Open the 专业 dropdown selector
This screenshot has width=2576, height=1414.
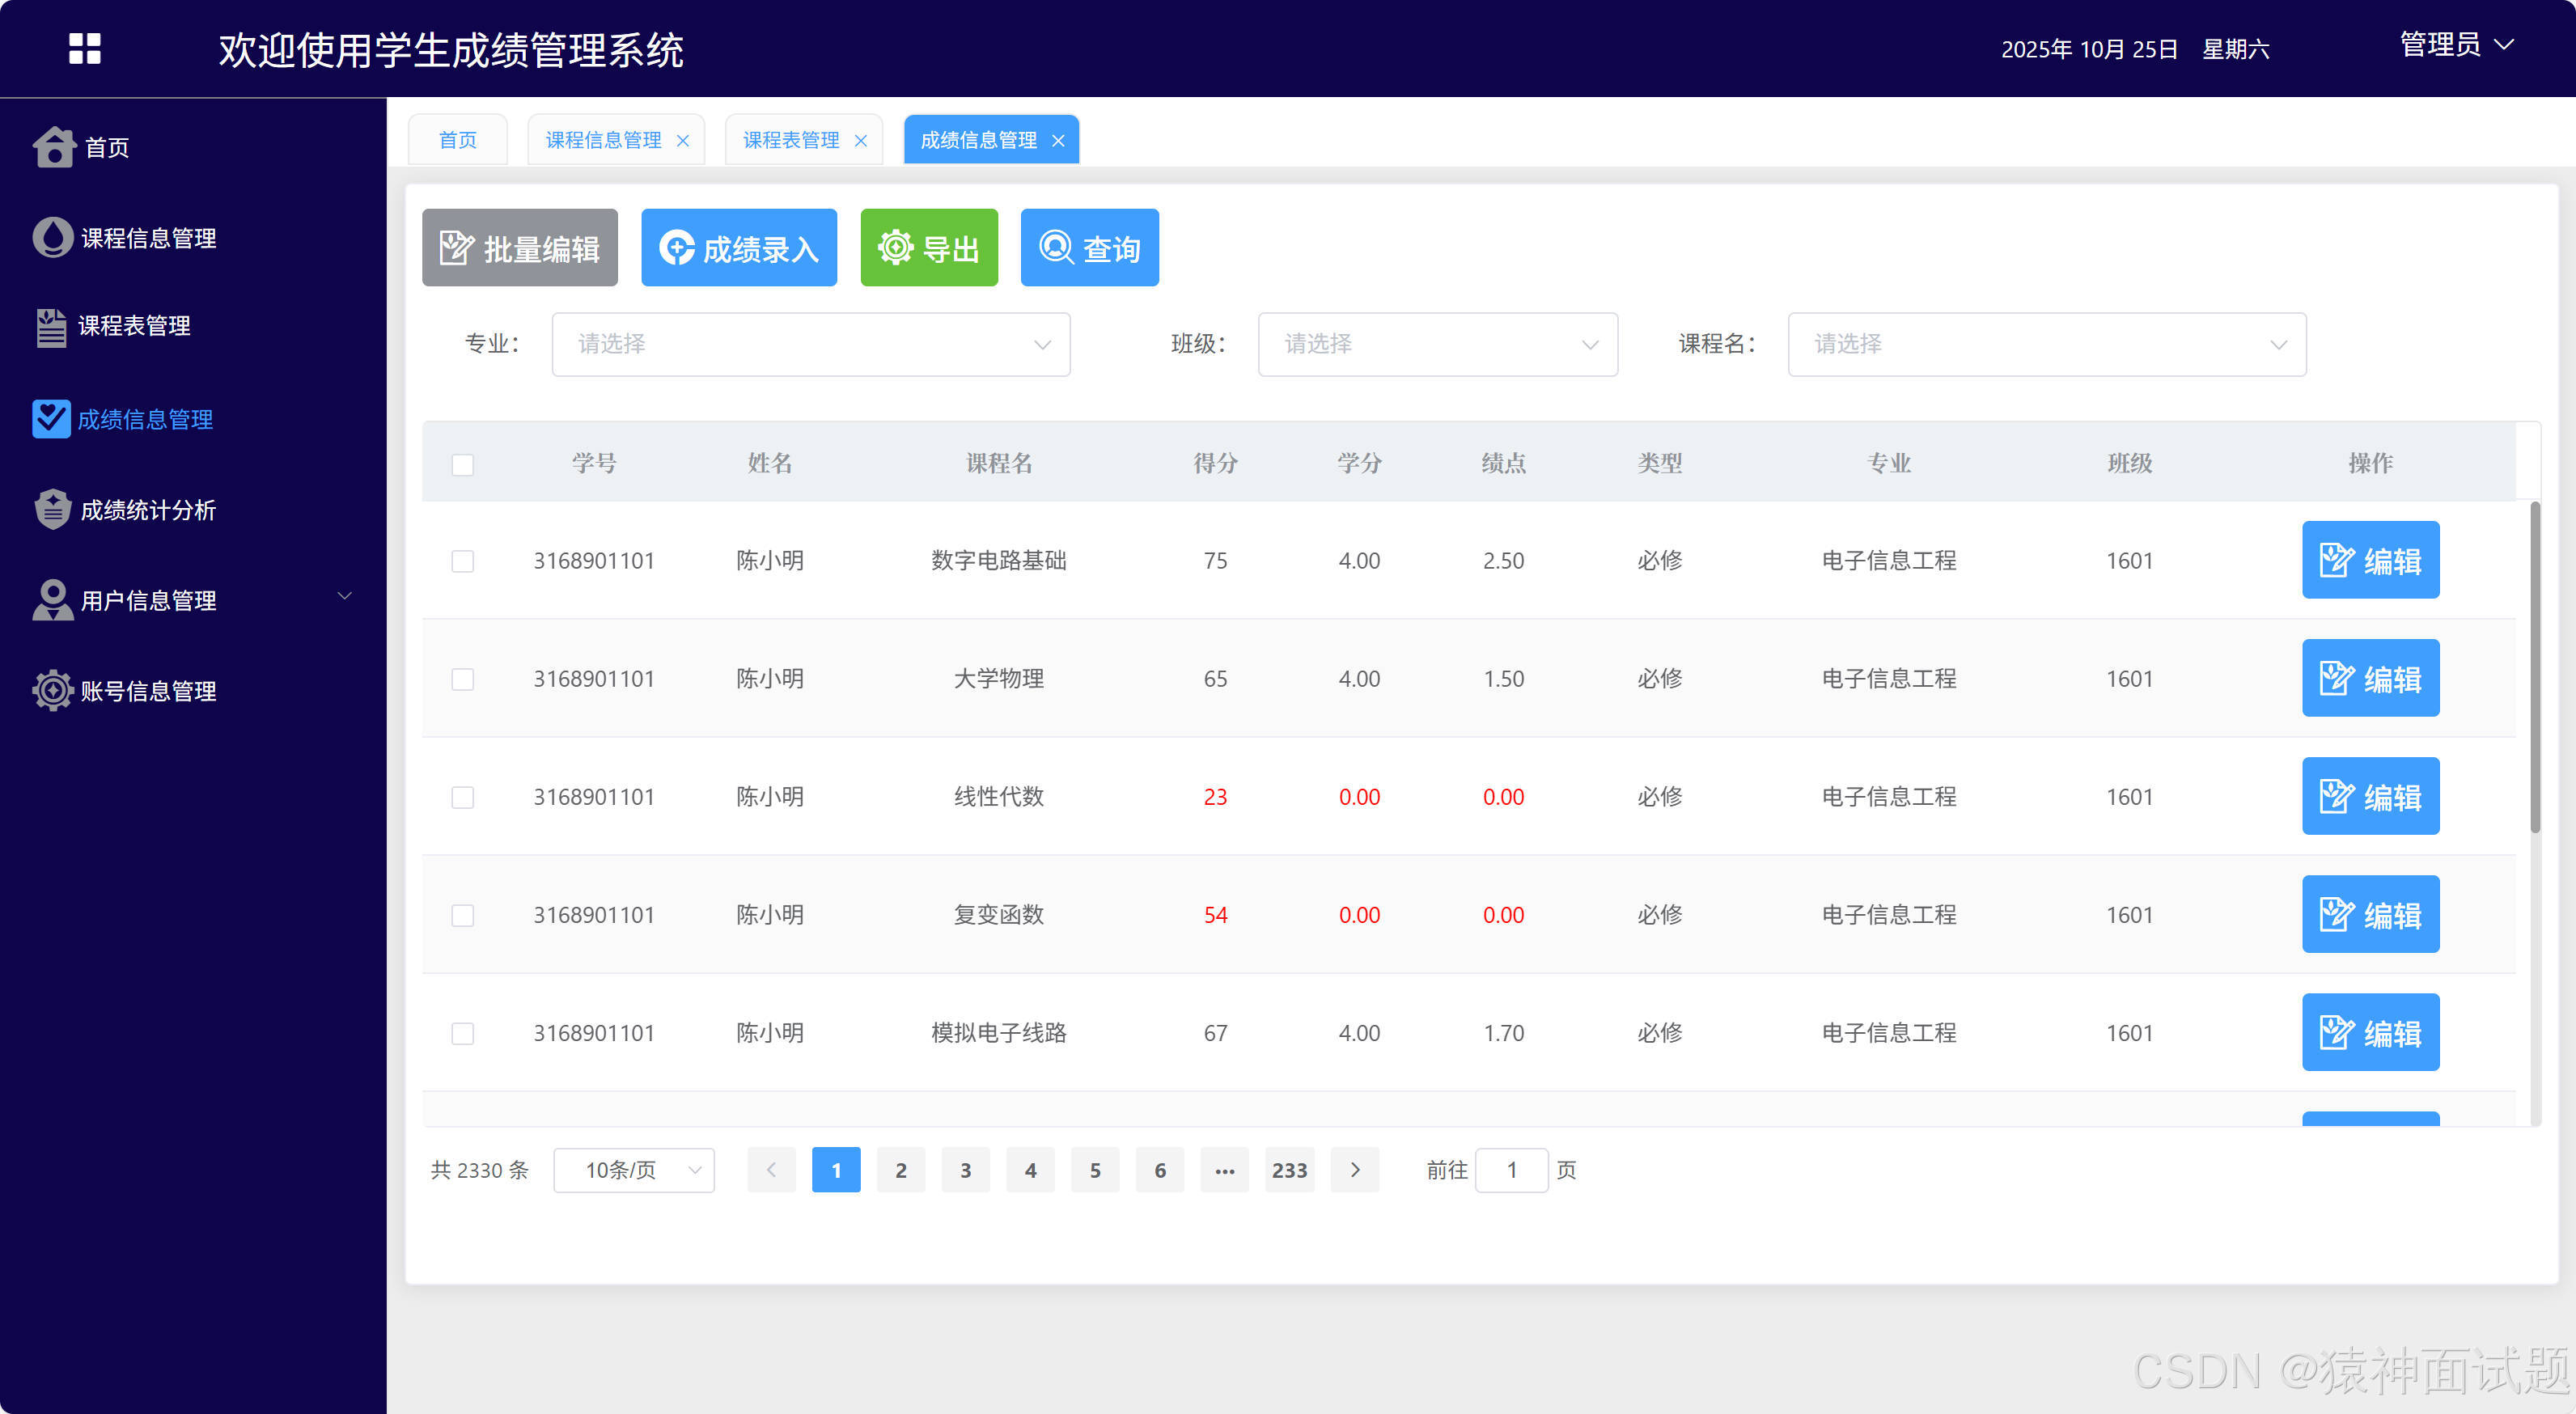point(810,344)
